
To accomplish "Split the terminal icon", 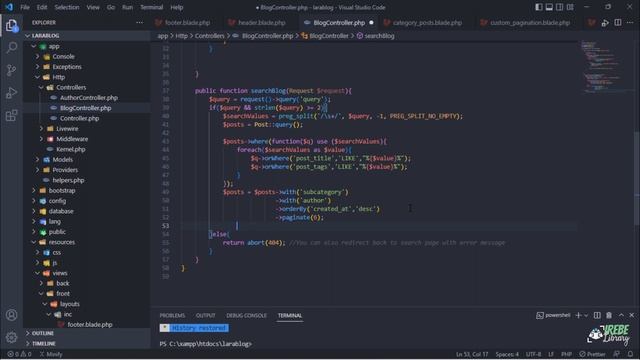I will [597, 315].
